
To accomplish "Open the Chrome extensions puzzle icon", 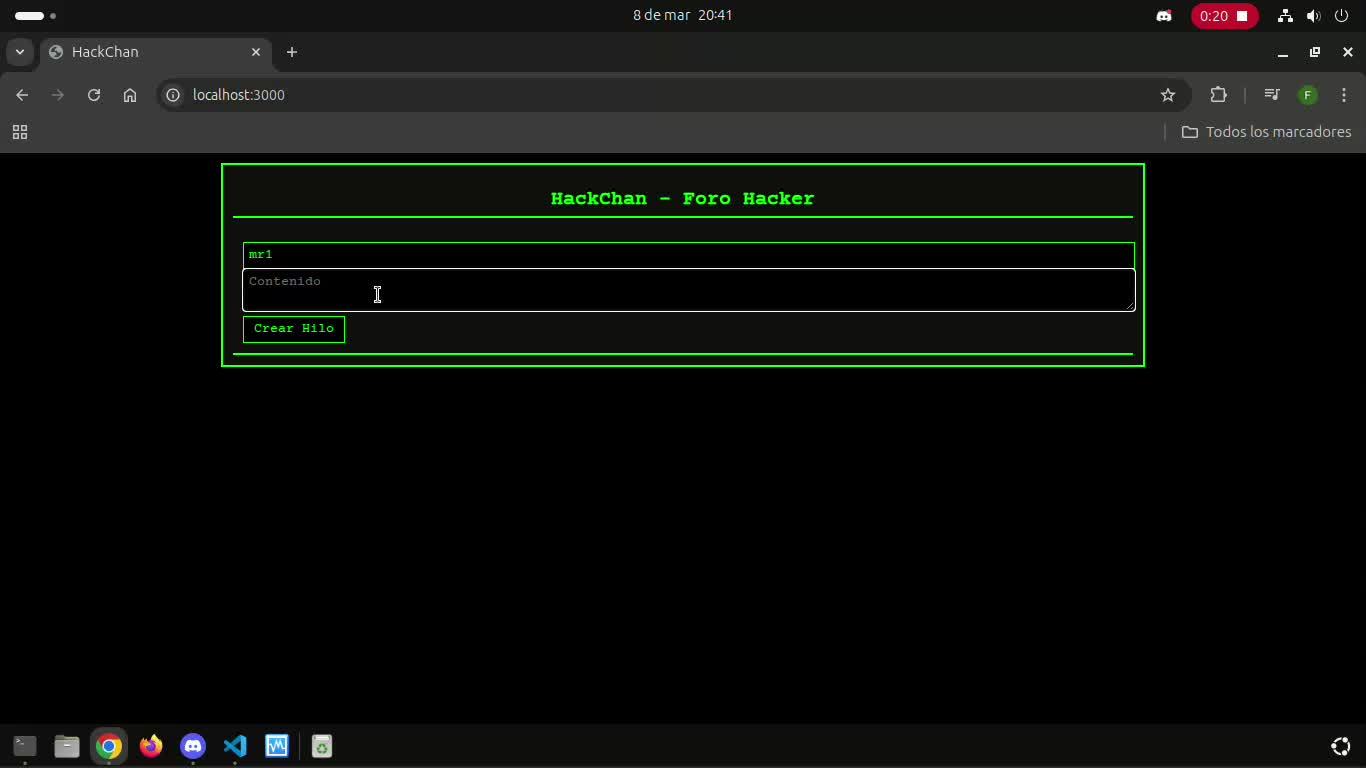I will point(1218,95).
